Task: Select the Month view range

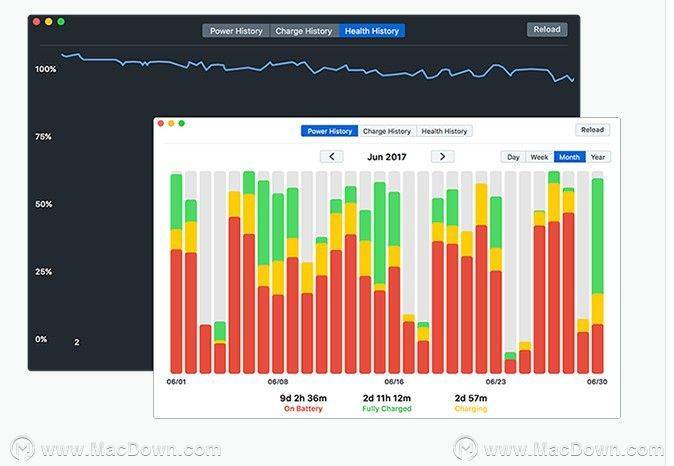Action: point(570,157)
